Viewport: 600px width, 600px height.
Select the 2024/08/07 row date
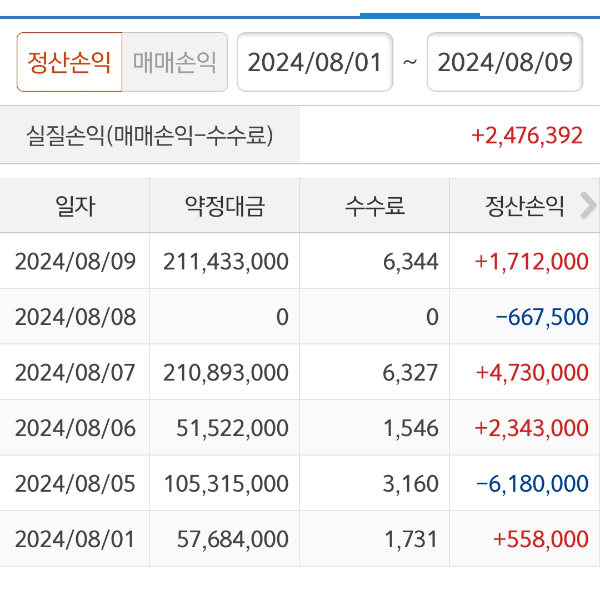[75, 373]
